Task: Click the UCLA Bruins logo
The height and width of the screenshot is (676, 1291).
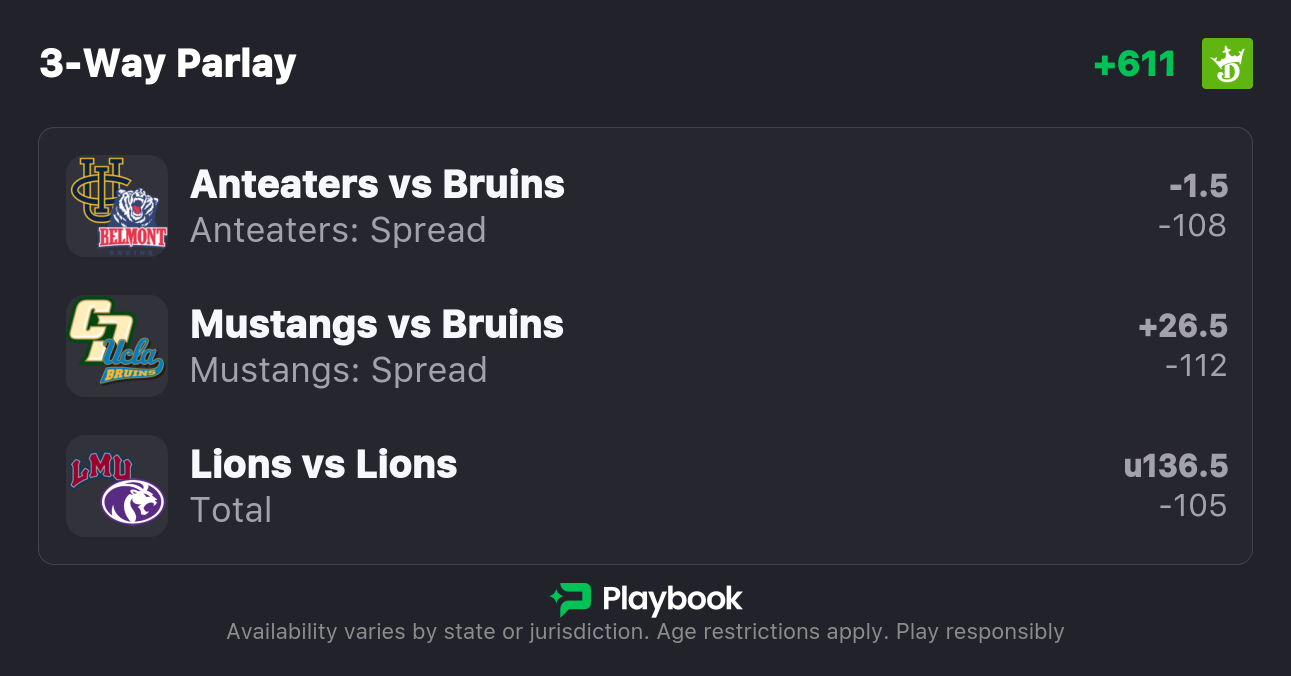Action: coord(133,358)
